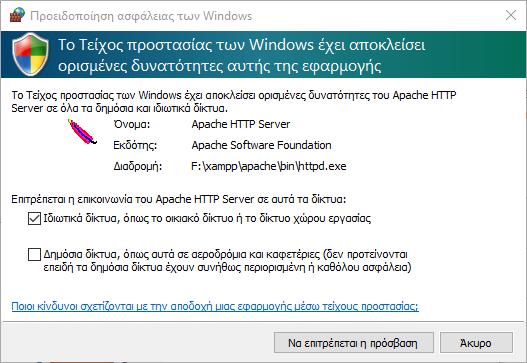The height and width of the screenshot is (363, 527).
Task: Click the 'Άκυρο' cancel button
Action: [476, 343]
